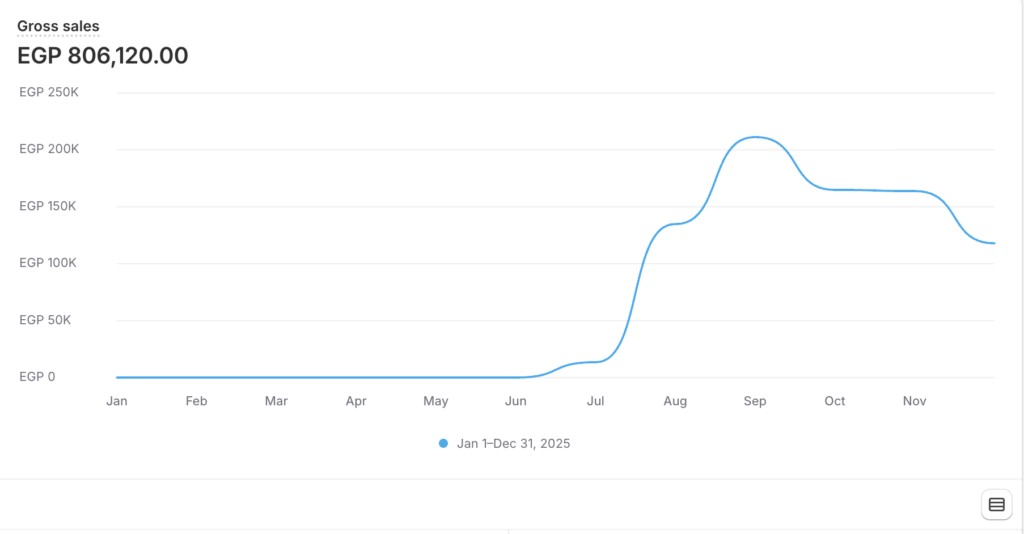
Task: Select the EGP 100K axis label
Action: coord(49,263)
